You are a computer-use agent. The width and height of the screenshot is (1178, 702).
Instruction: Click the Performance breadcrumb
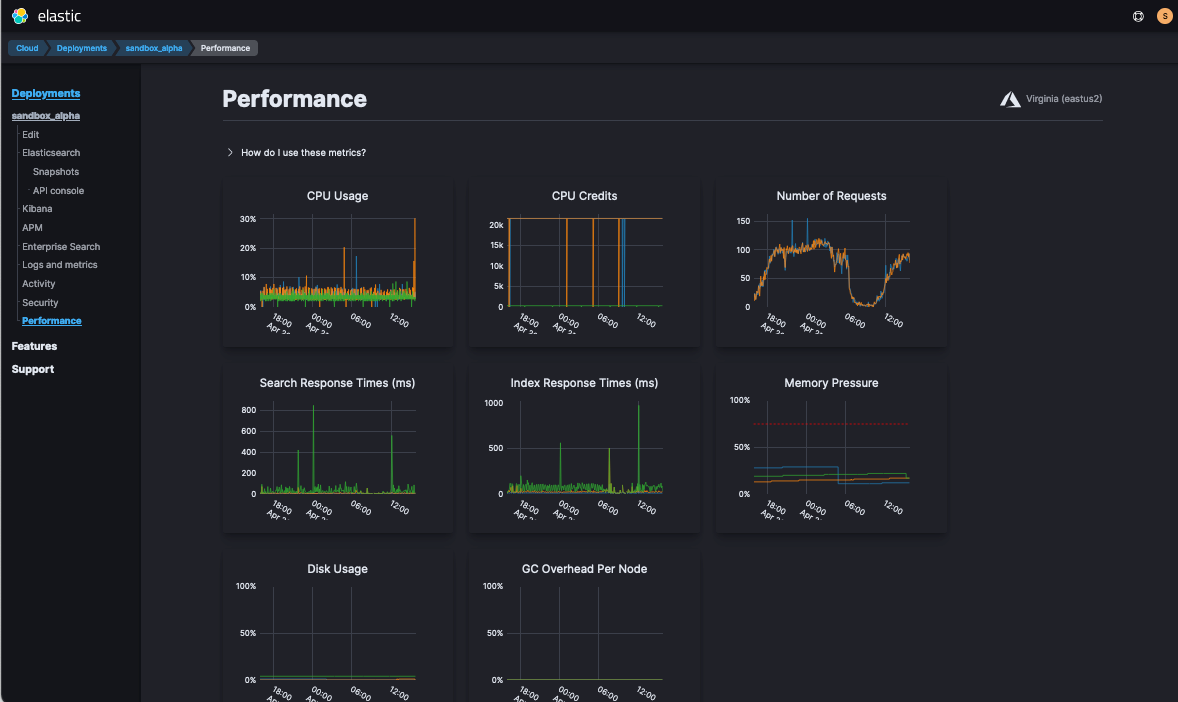coord(225,48)
